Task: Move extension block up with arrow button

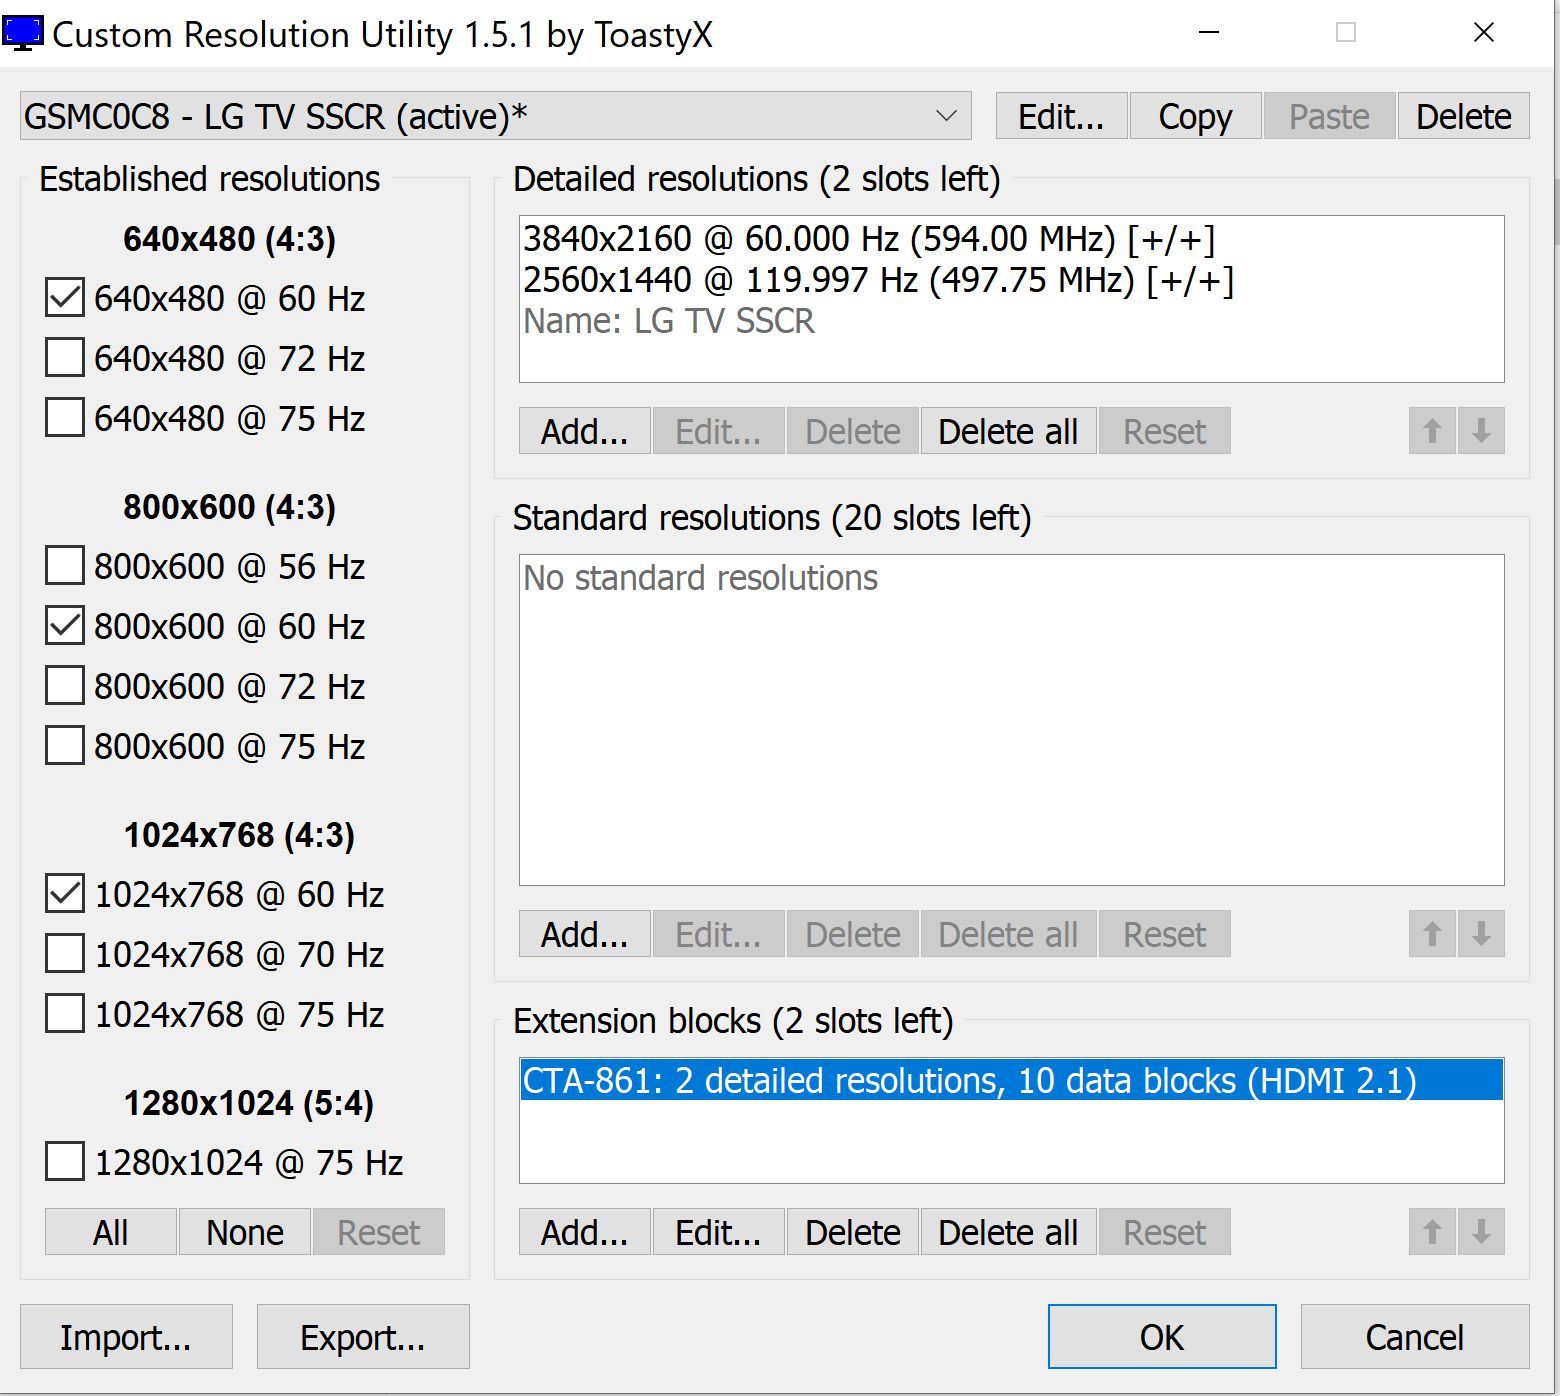Action: coord(1432,1232)
